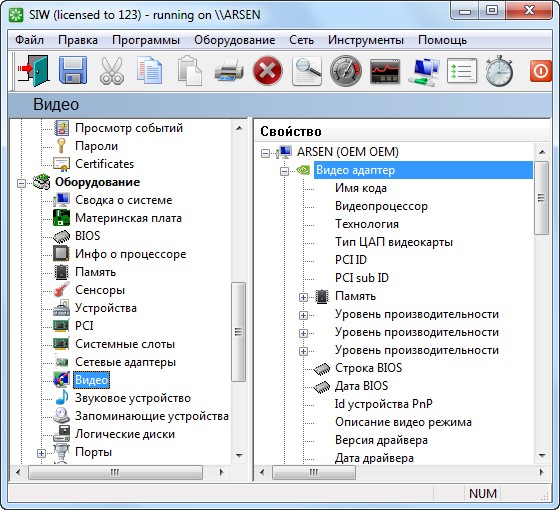Click the Материнская плата board icon
The height and width of the screenshot is (510, 560).
tap(61, 218)
